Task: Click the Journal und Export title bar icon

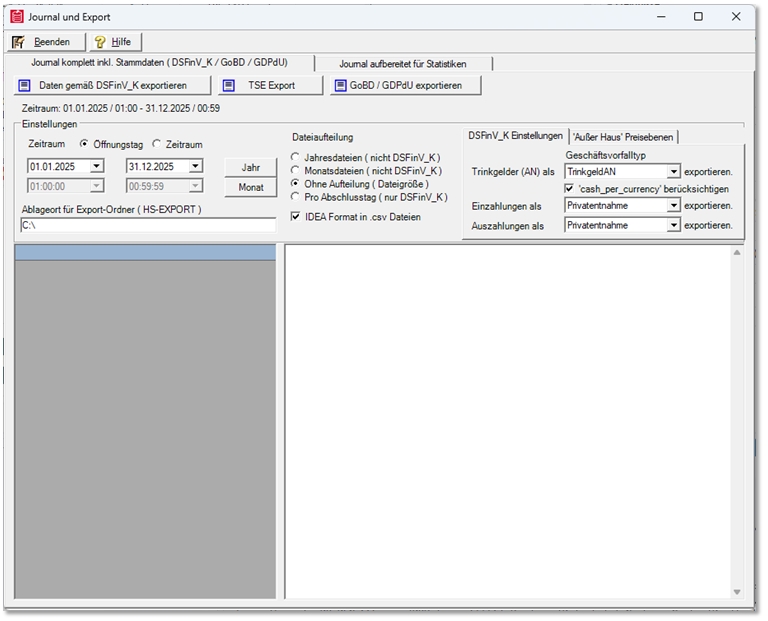Action: (17, 16)
